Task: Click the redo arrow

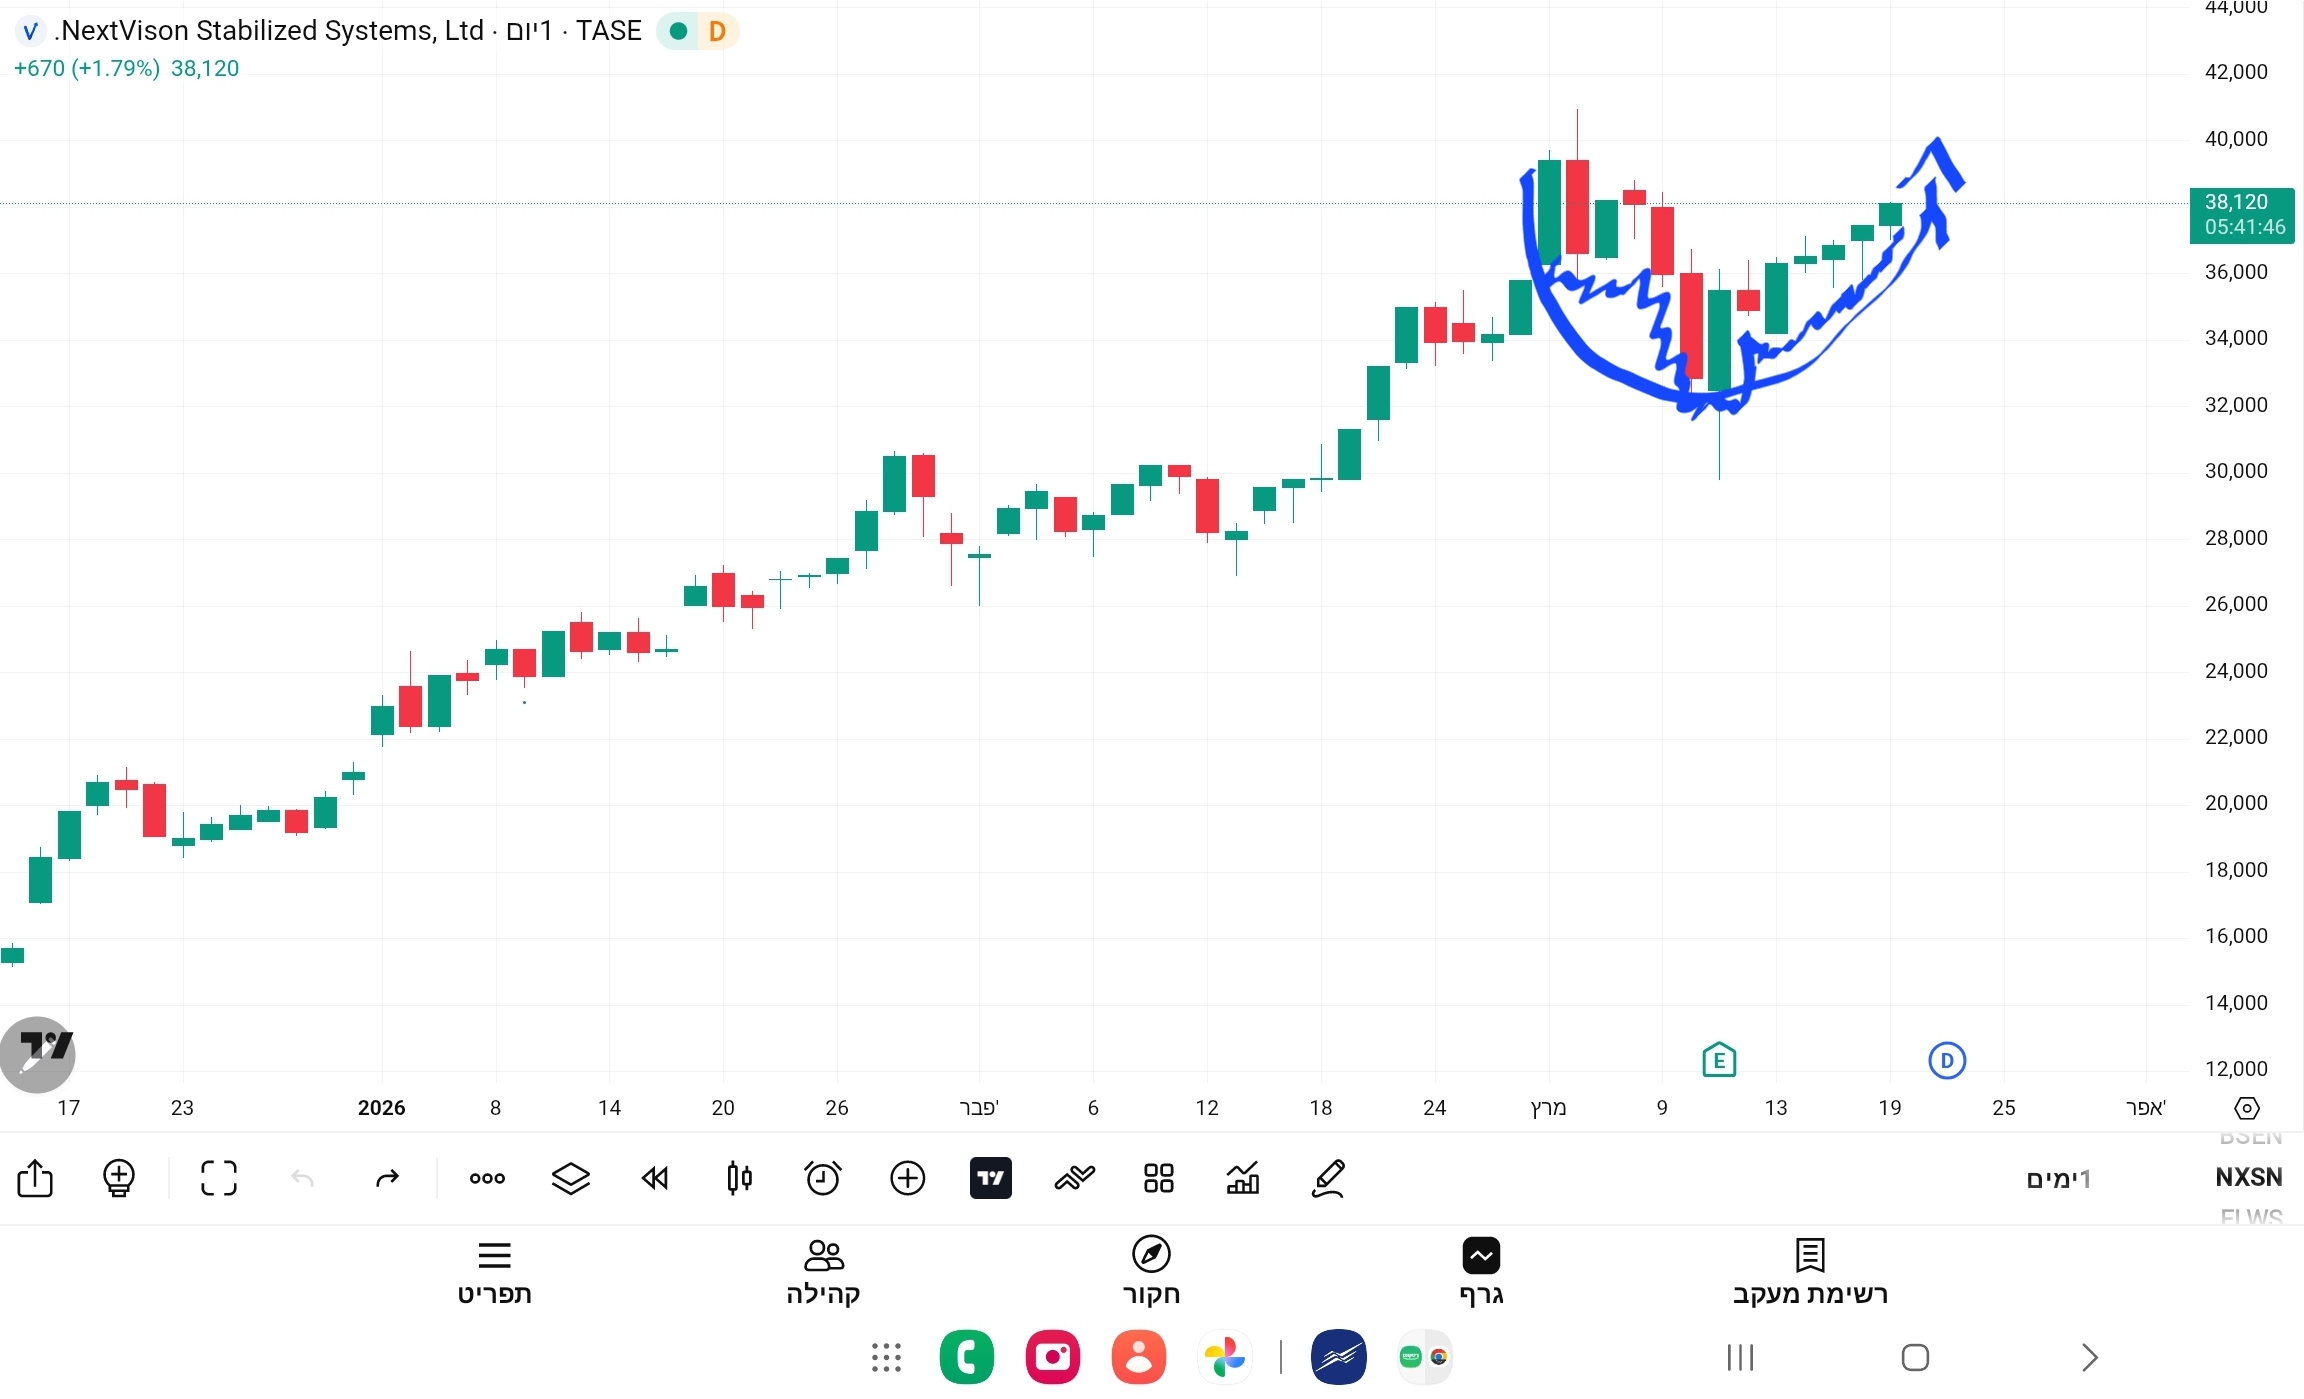Action: [387, 1178]
